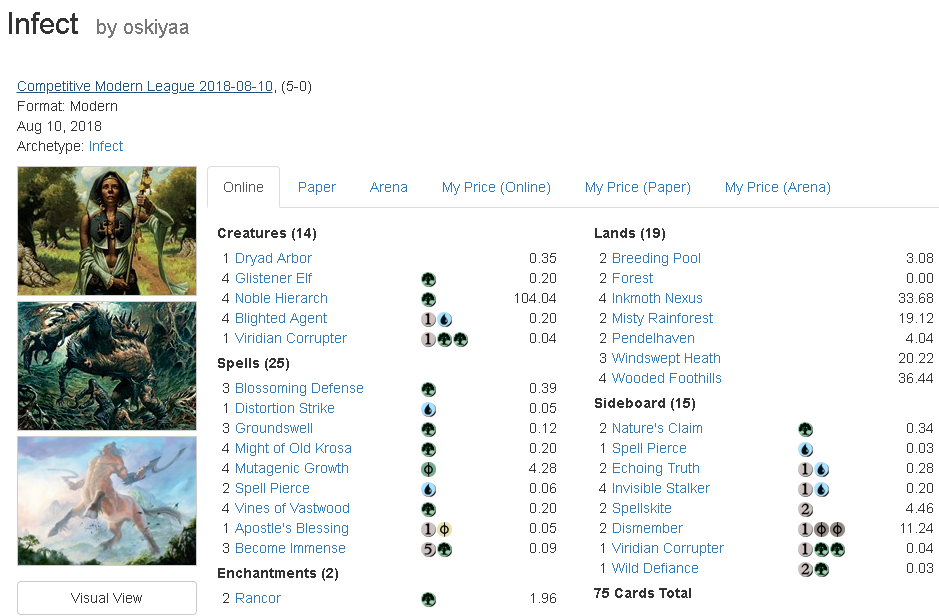Open the My Price (Paper) tab
Image resolution: width=939 pixels, height=616 pixels.
(639, 187)
